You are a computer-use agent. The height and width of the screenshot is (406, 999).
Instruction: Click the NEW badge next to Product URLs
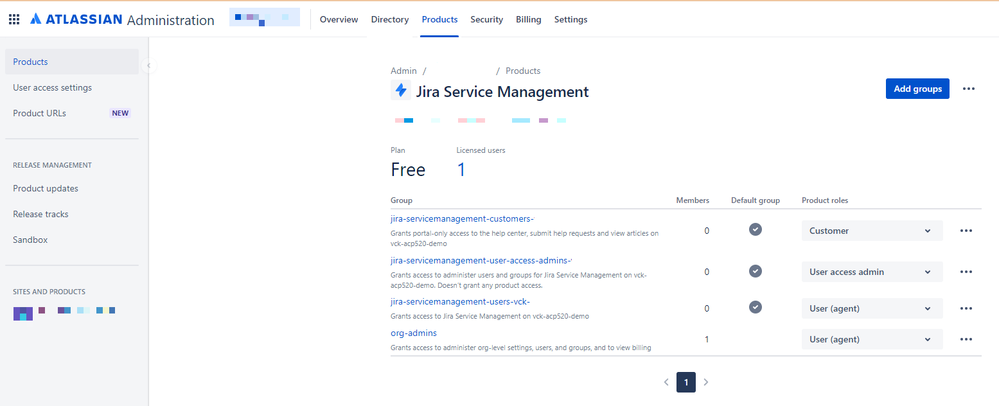120,113
